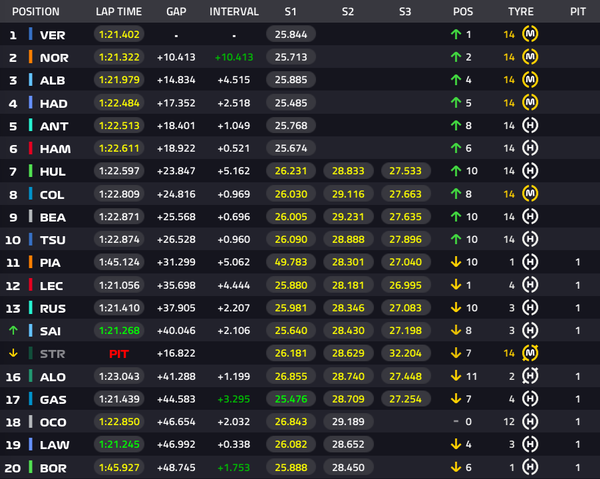
Task: Click the TYRE column header
Action: 521,11
